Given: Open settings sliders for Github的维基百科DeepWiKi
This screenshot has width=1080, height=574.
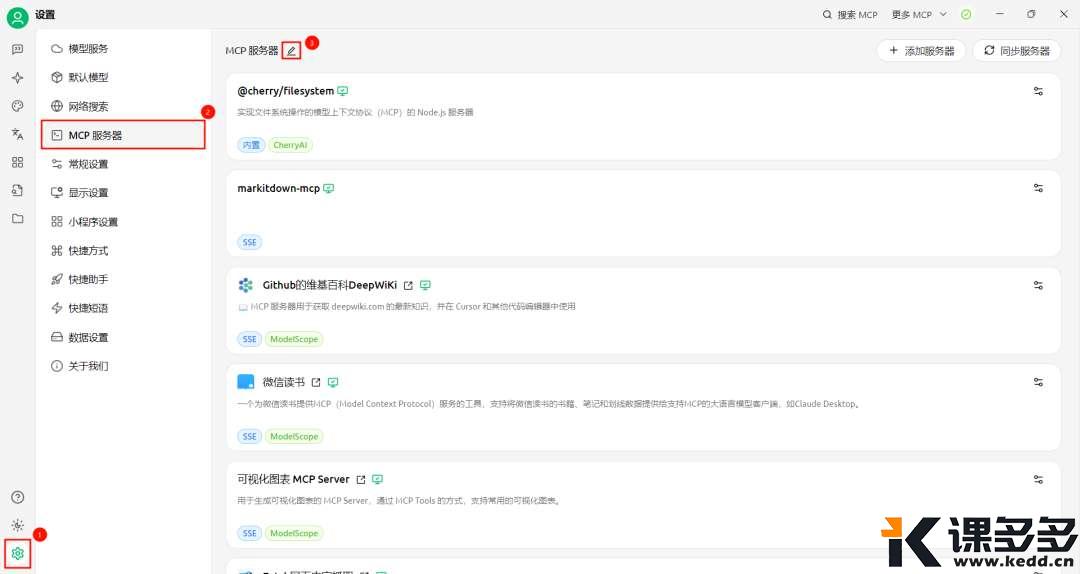Looking at the screenshot, I should [x=1038, y=285].
